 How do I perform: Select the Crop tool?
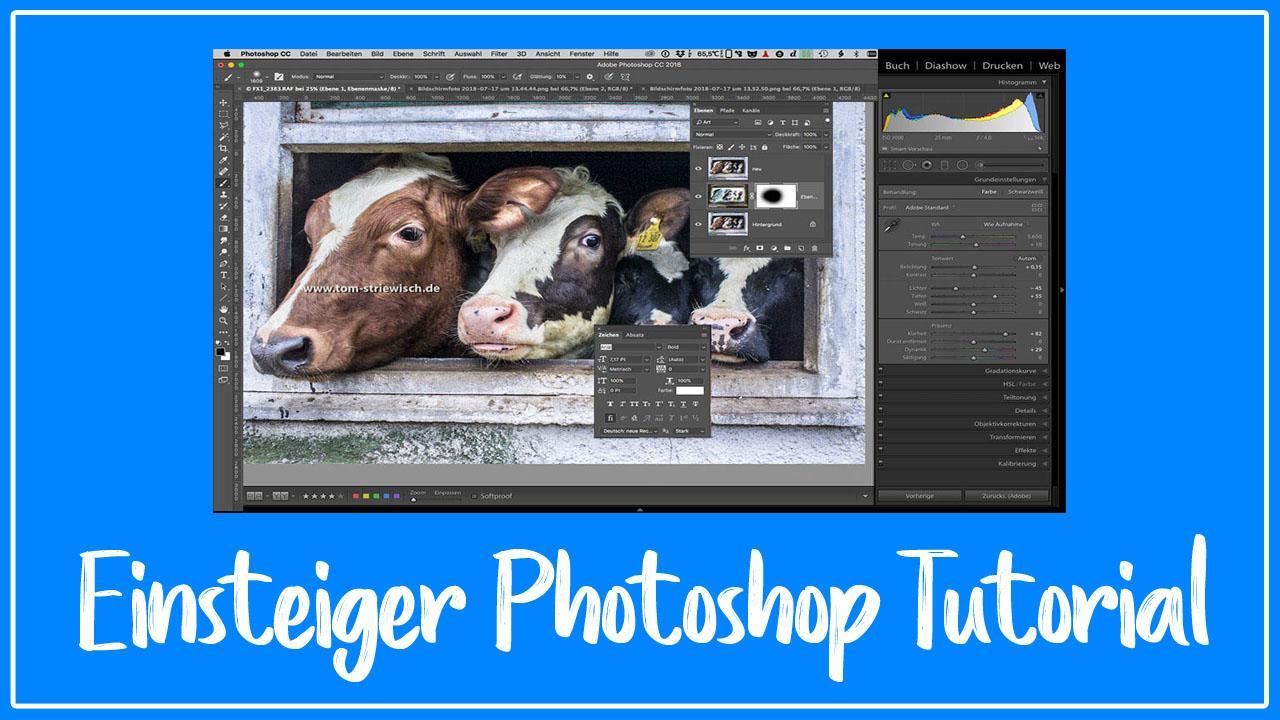point(222,148)
